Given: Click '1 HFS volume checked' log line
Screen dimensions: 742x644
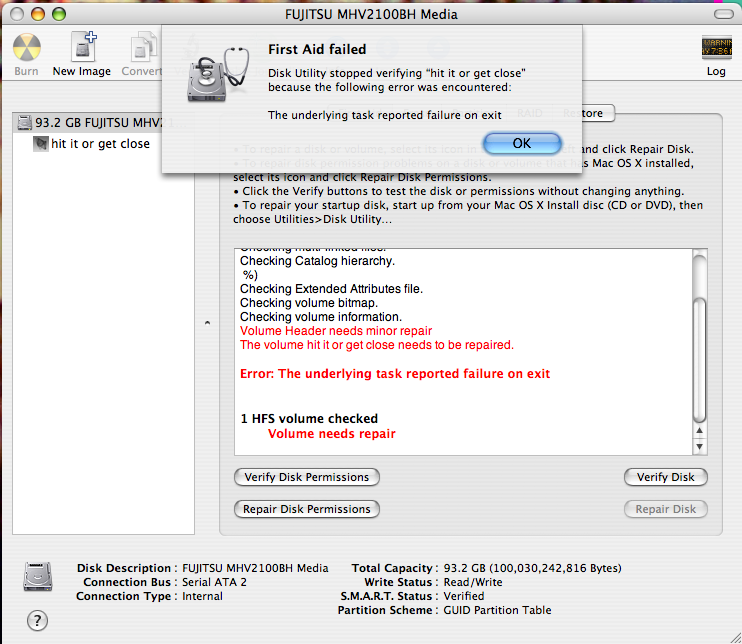Looking at the screenshot, I should click(x=309, y=419).
